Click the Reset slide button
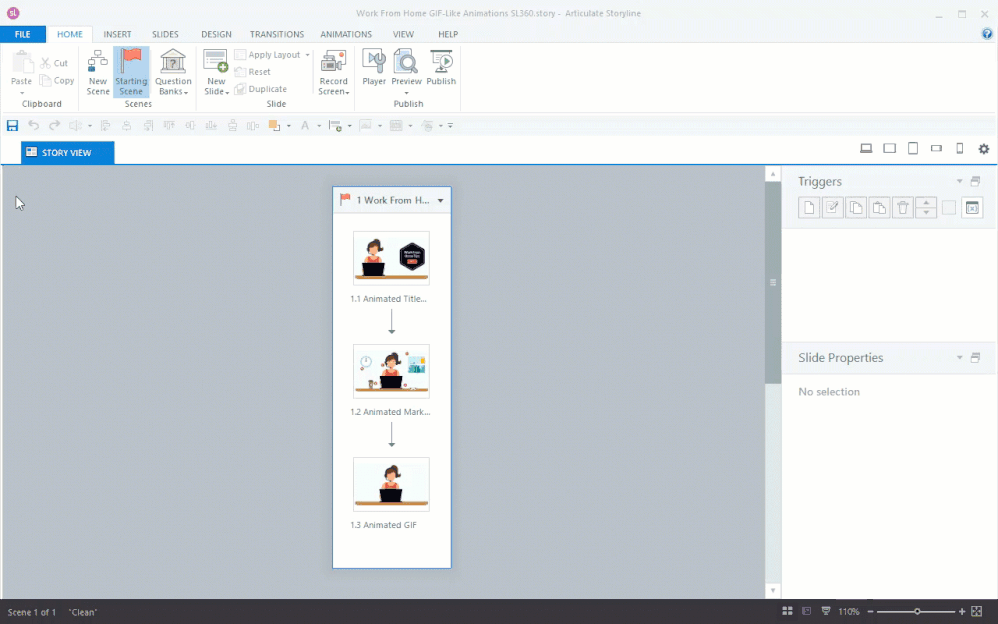998x624 pixels. tap(253, 72)
